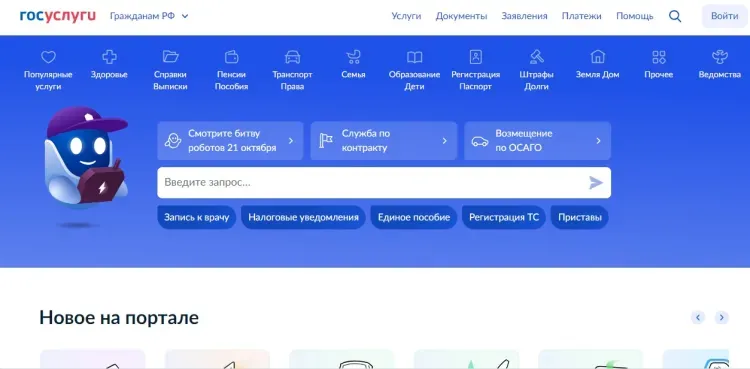The width and height of the screenshot is (750, 369).
Task: Expand the Гражданам РФ dropdown
Action: pyautogui.click(x=149, y=16)
